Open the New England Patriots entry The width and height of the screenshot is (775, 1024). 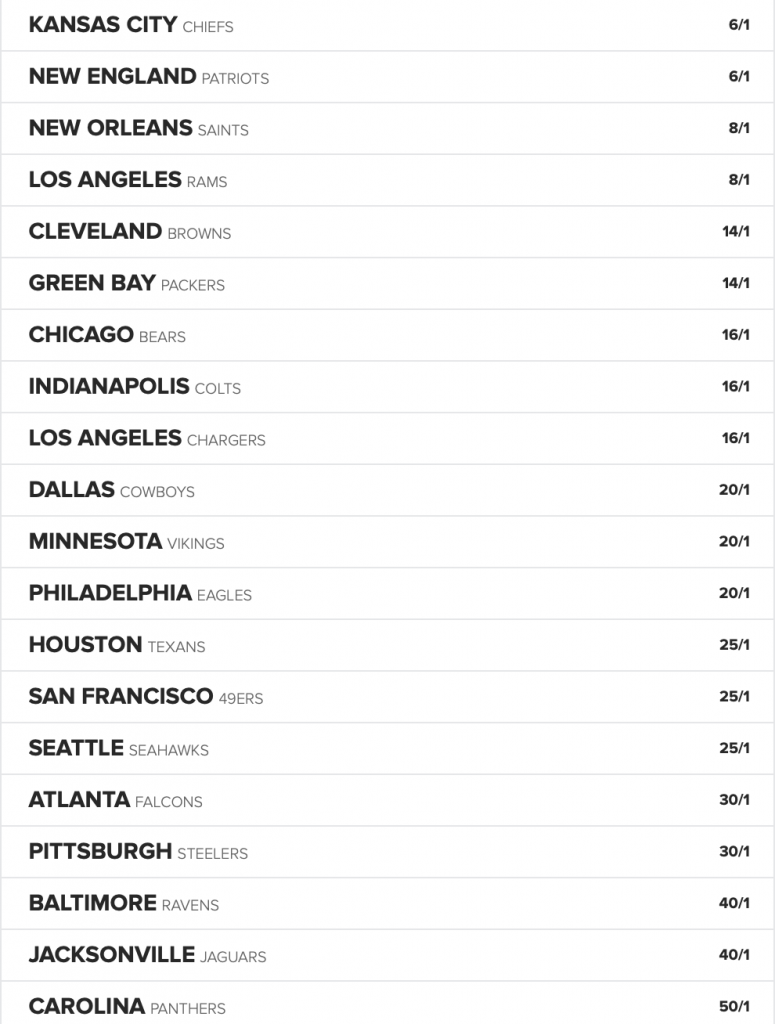[387, 76]
